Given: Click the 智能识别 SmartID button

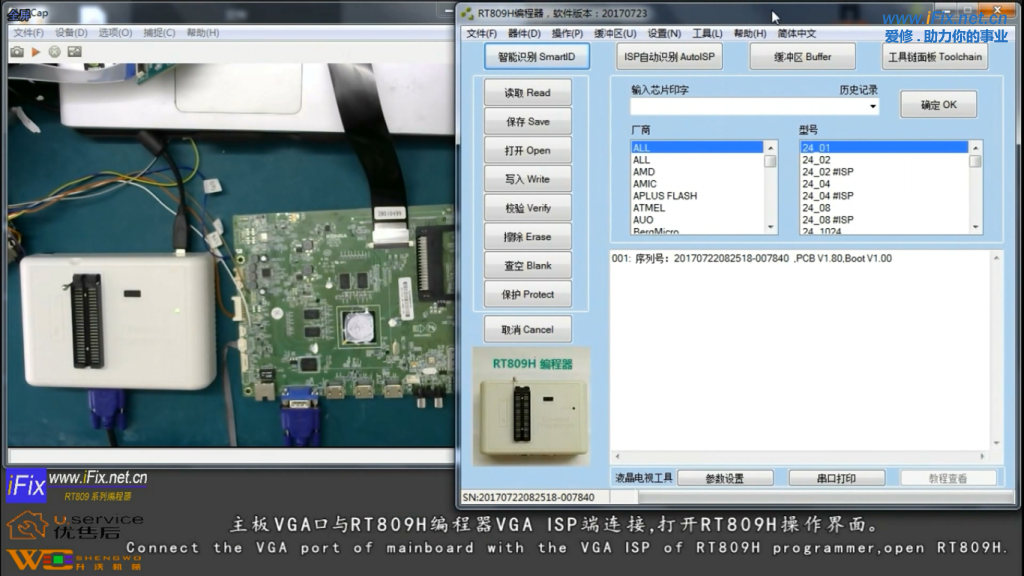Looking at the screenshot, I should tap(536, 57).
